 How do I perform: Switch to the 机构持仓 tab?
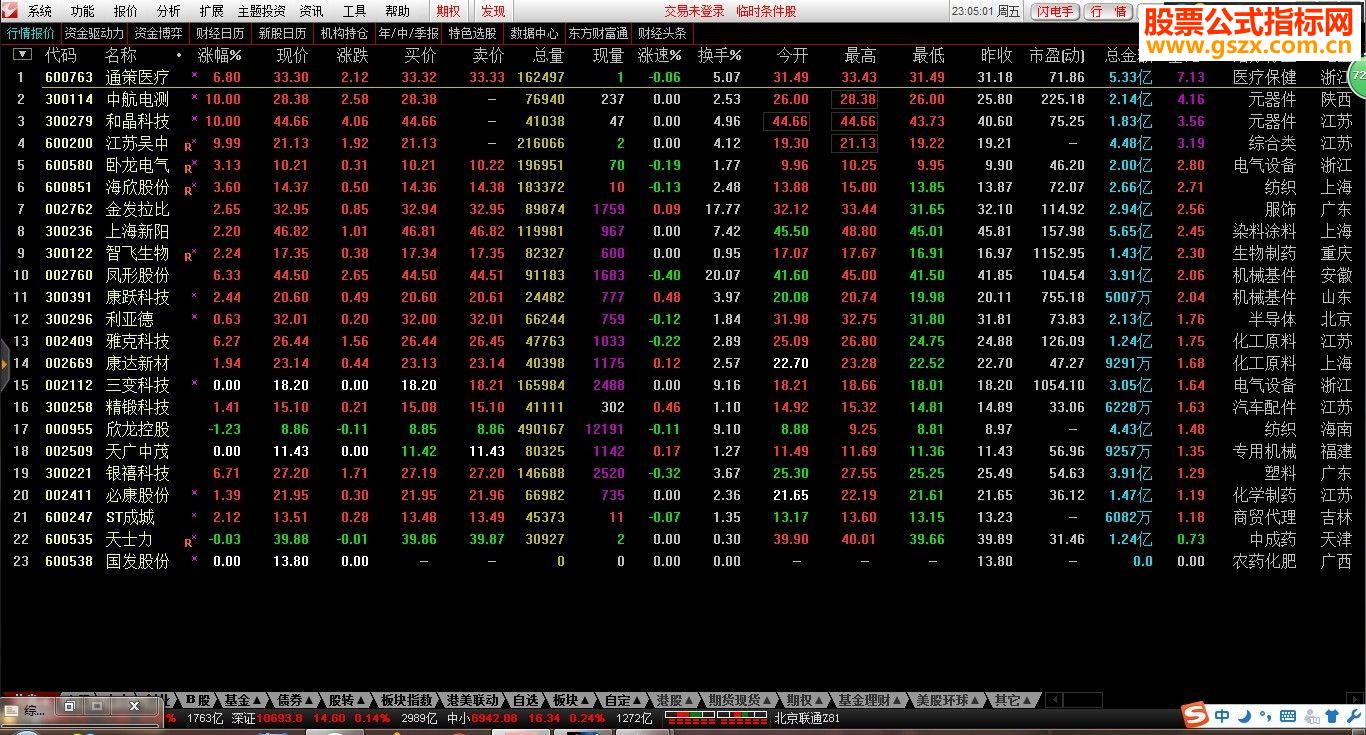click(x=344, y=33)
